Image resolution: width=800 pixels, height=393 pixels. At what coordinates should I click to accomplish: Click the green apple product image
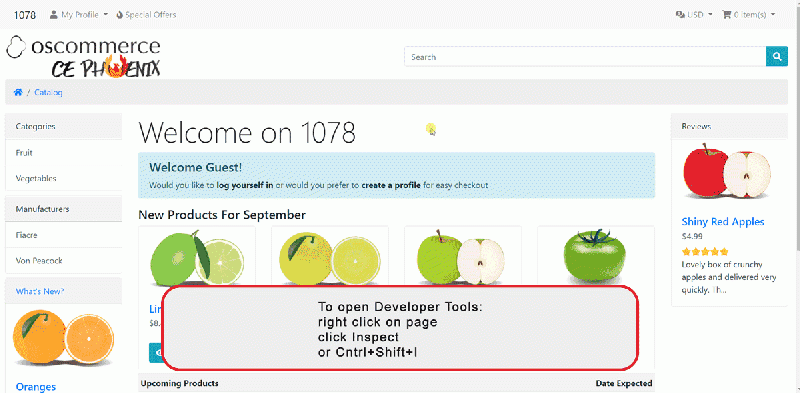(462, 257)
